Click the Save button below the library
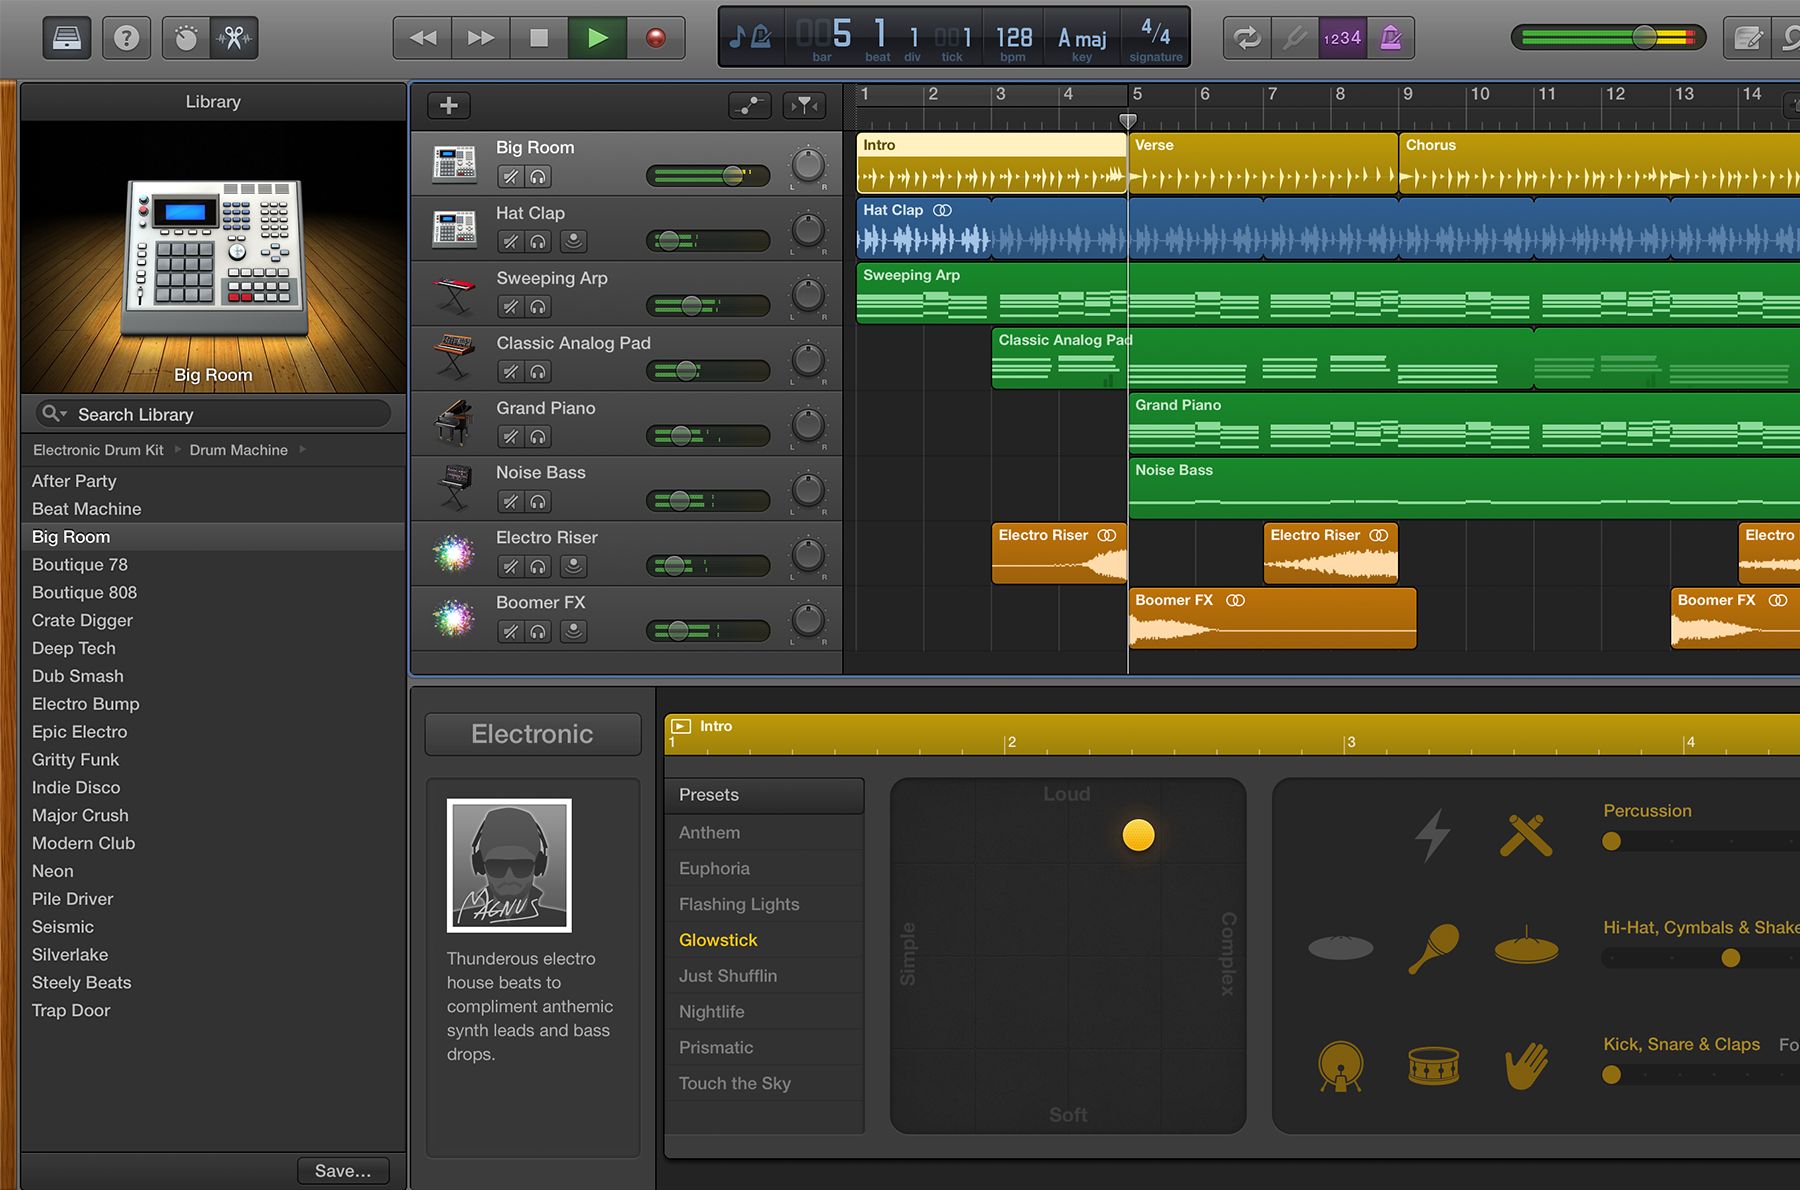The image size is (1800, 1190). [x=343, y=1170]
